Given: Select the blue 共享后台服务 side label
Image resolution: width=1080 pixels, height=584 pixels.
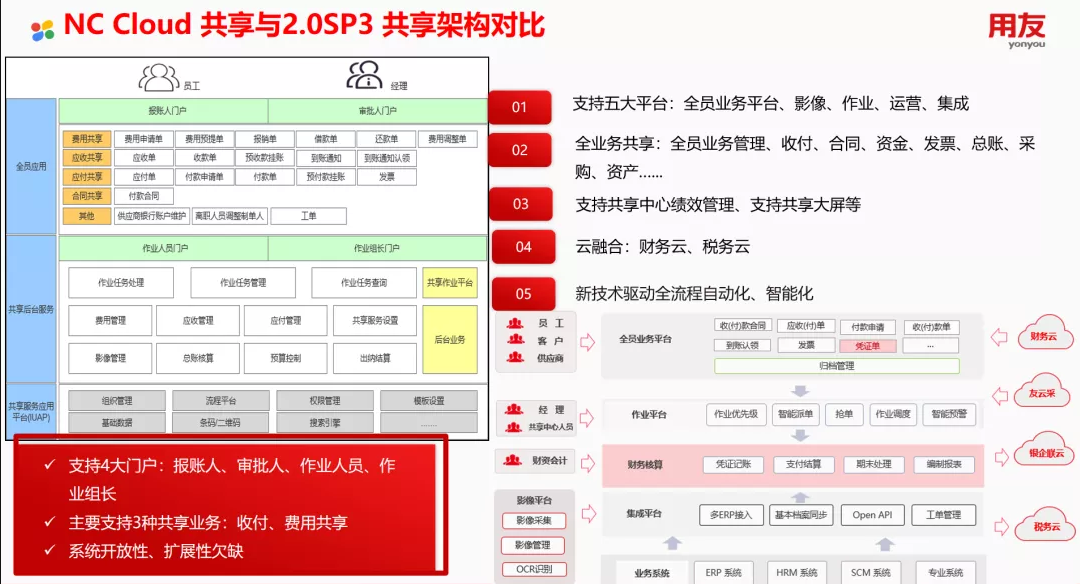Looking at the screenshot, I should pos(32,309).
